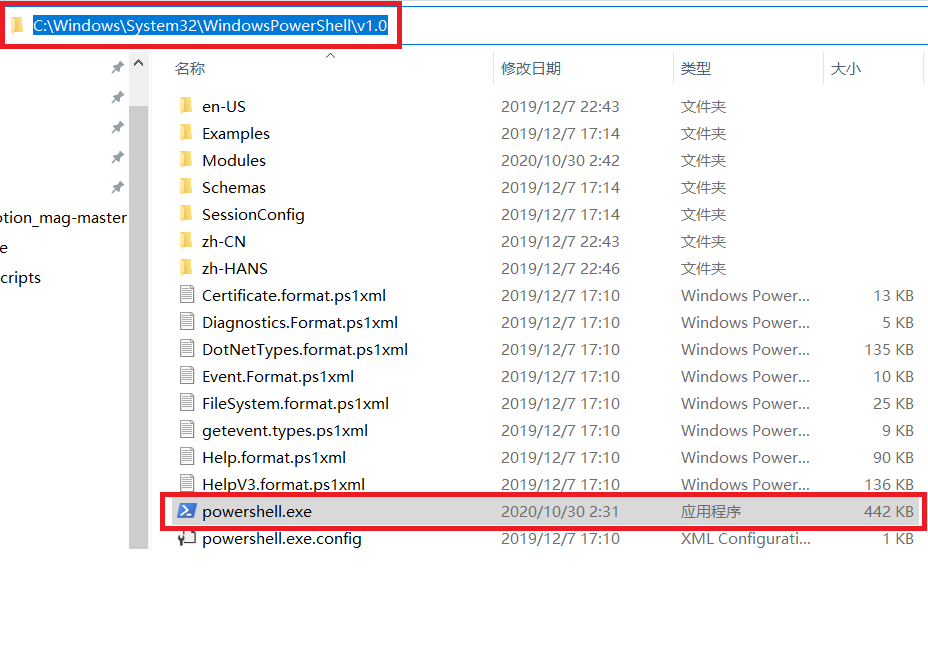Screen dimensions: 928x648
Task: Click the zh-HANS folder icon
Action: pyautogui.click(x=186, y=268)
